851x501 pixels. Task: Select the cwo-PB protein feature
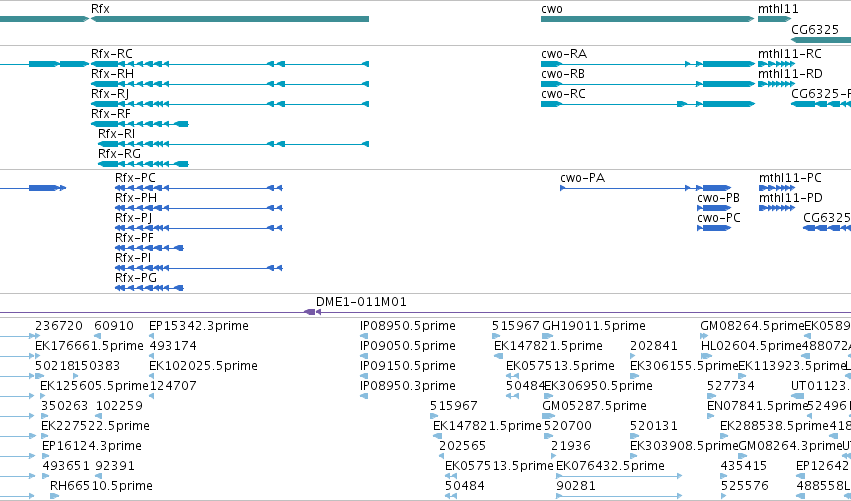click(714, 208)
